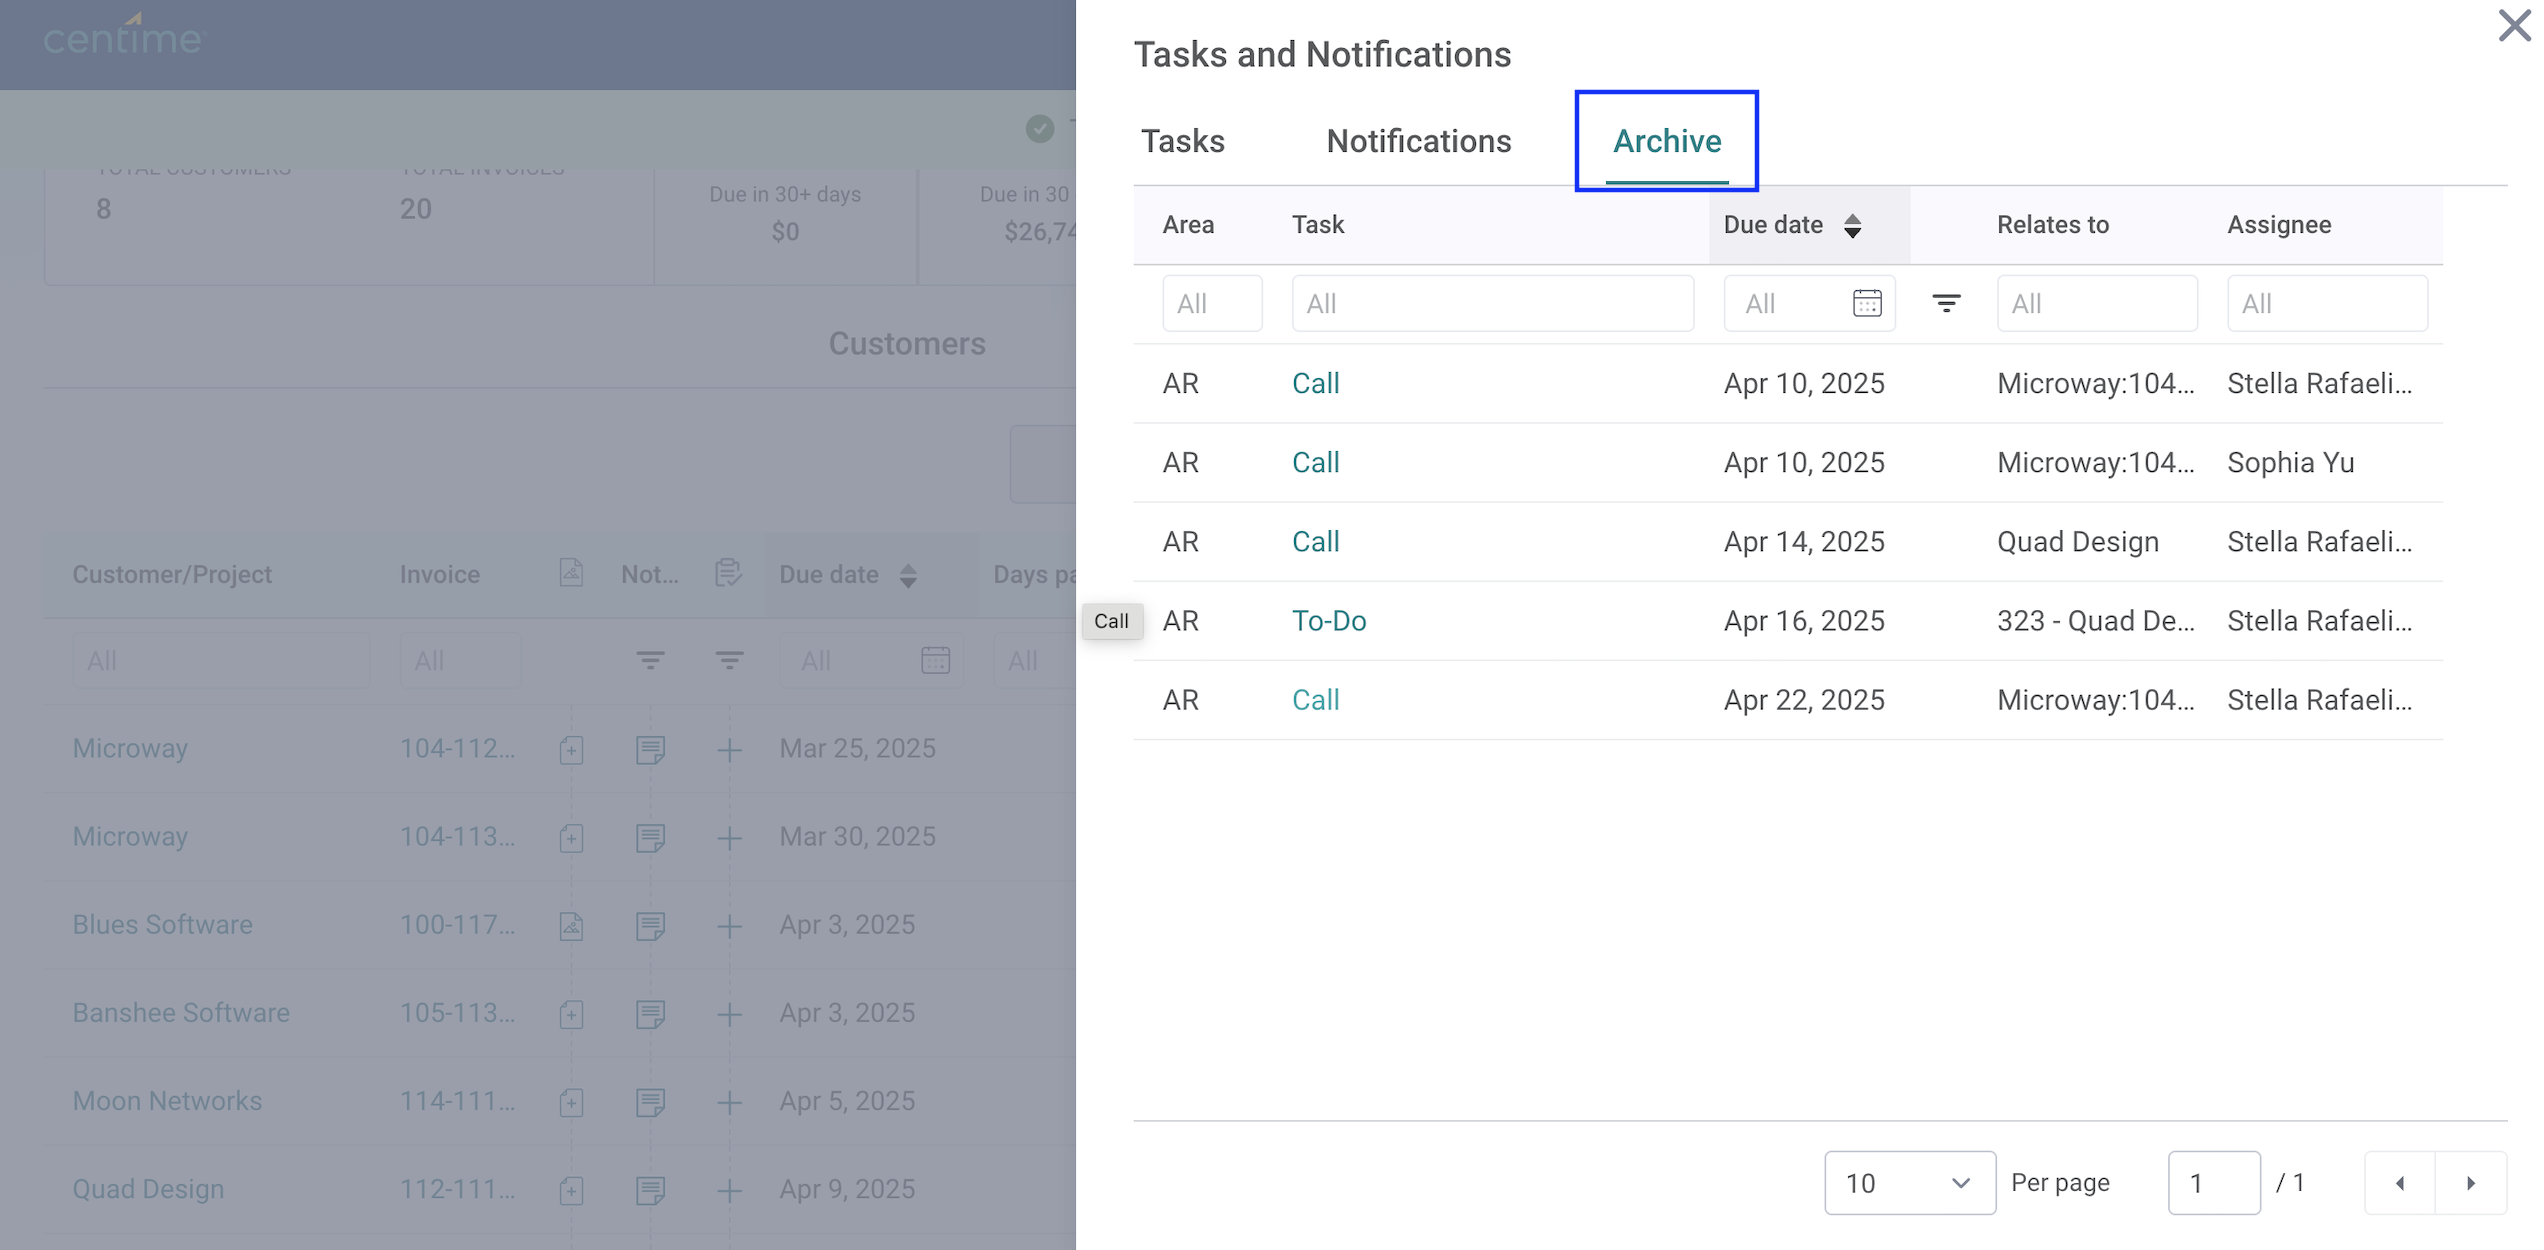Open invoice attachment icon for Quad Design row

571,1190
